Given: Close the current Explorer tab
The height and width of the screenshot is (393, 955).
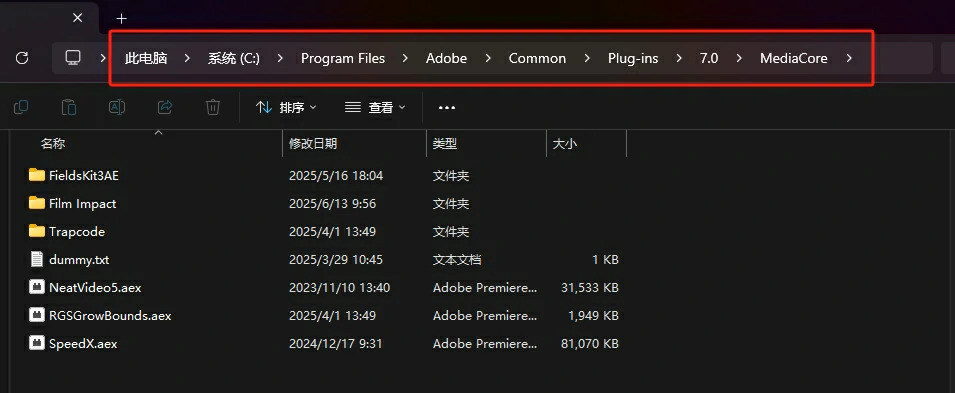Looking at the screenshot, I should 77,18.
